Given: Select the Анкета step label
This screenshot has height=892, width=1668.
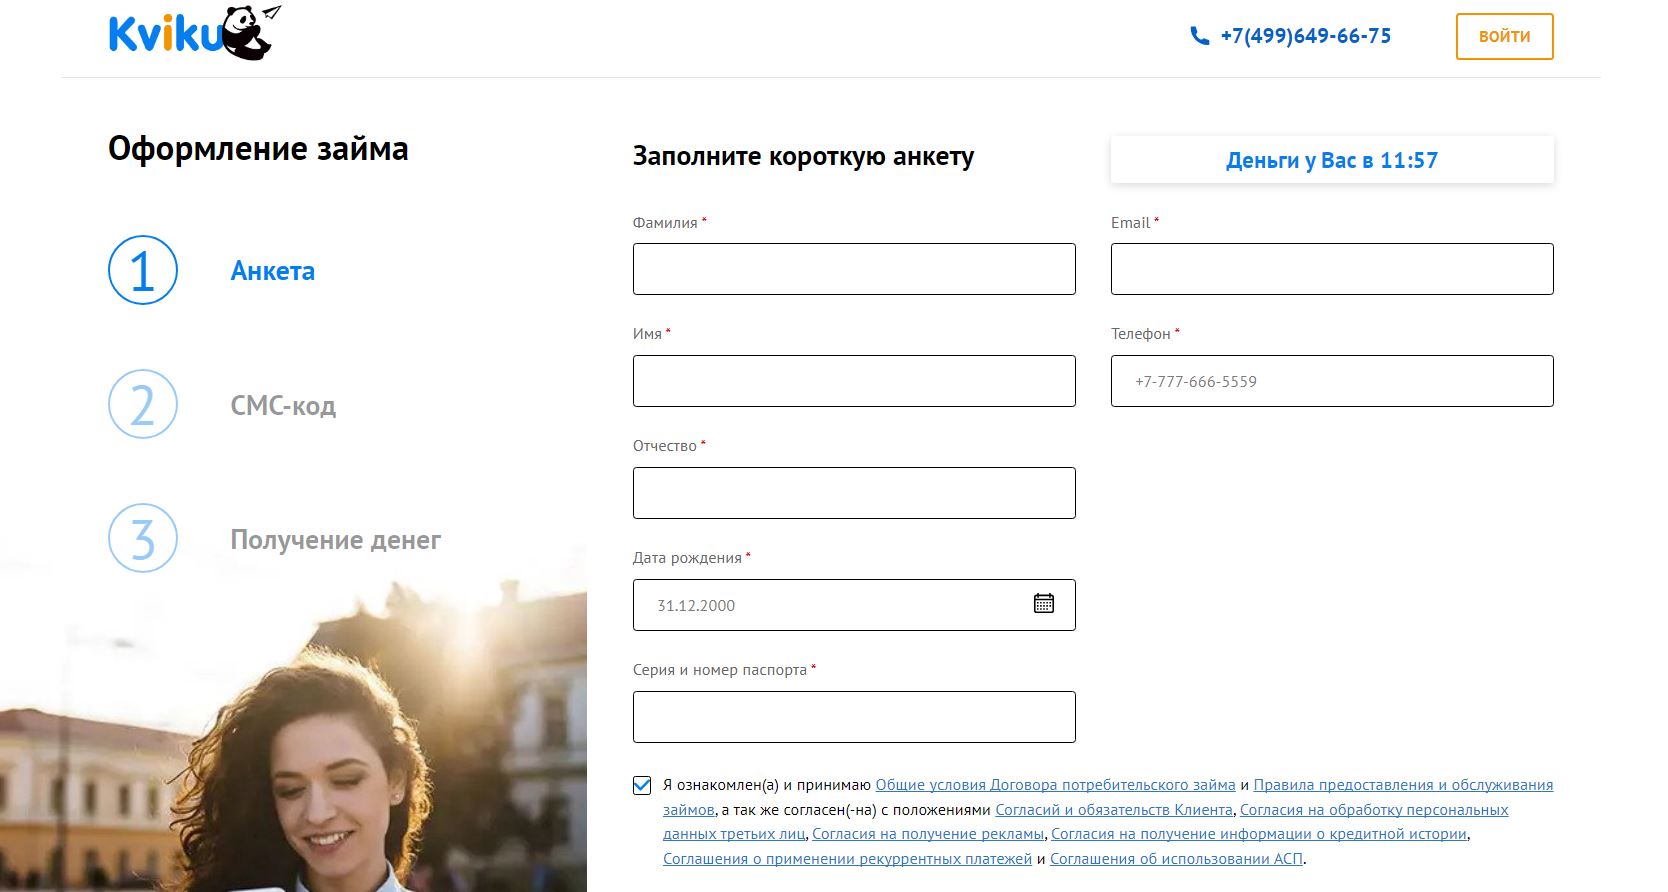Looking at the screenshot, I should (272, 271).
